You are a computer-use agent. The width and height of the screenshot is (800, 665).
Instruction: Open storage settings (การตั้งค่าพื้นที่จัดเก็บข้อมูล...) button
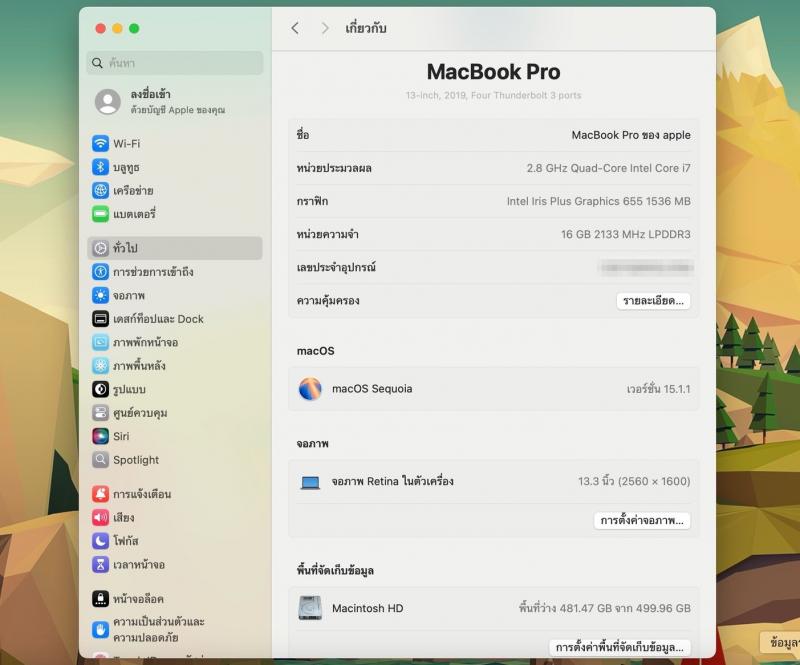pos(619,647)
